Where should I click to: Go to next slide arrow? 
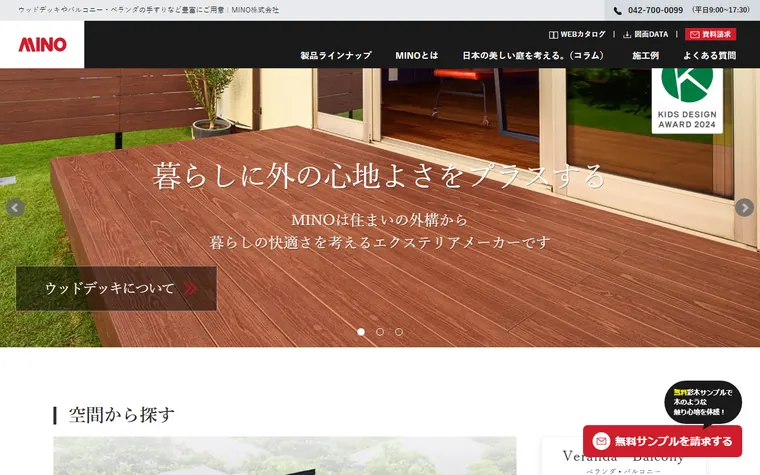744,207
